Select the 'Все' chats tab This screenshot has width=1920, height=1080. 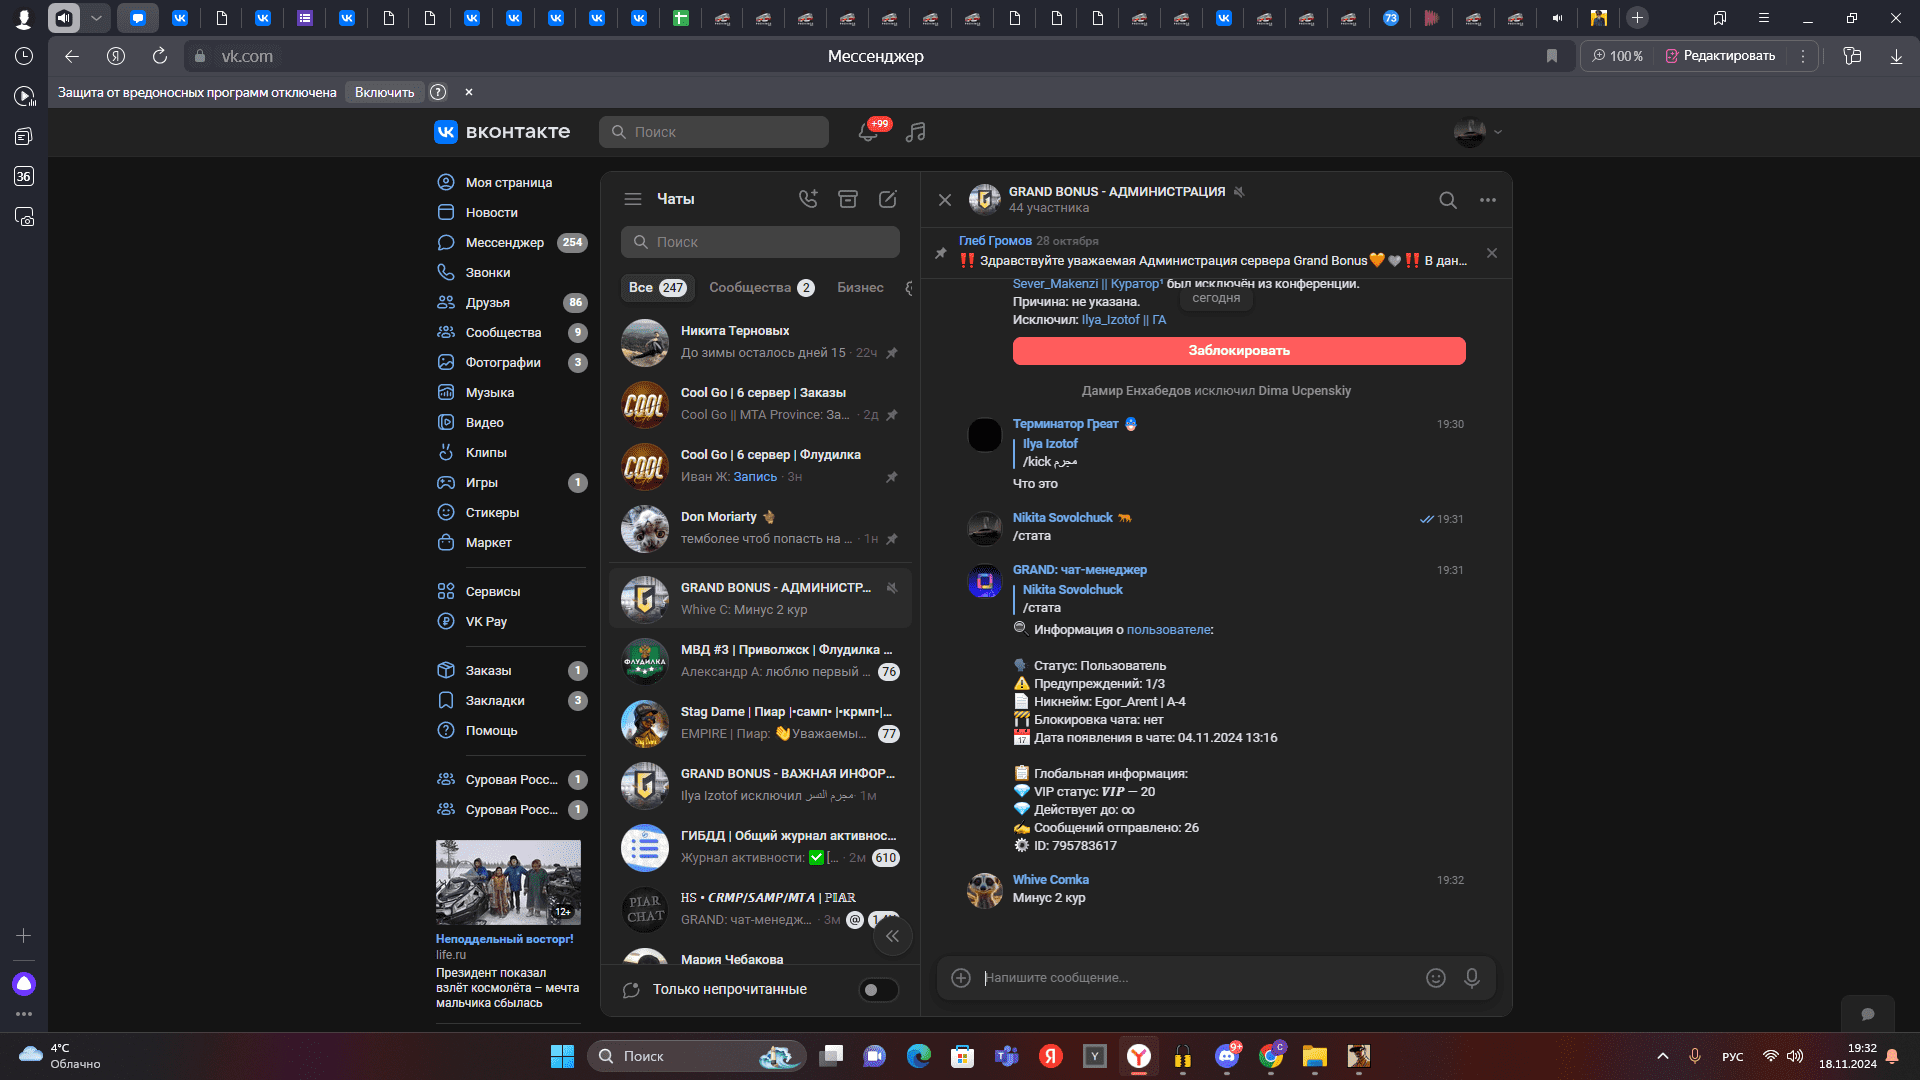click(x=656, y=288)
